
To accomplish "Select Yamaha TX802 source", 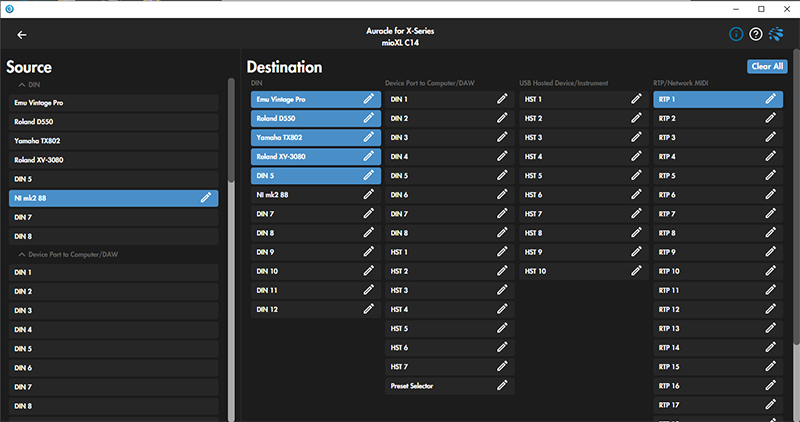I will coord(113,141).
